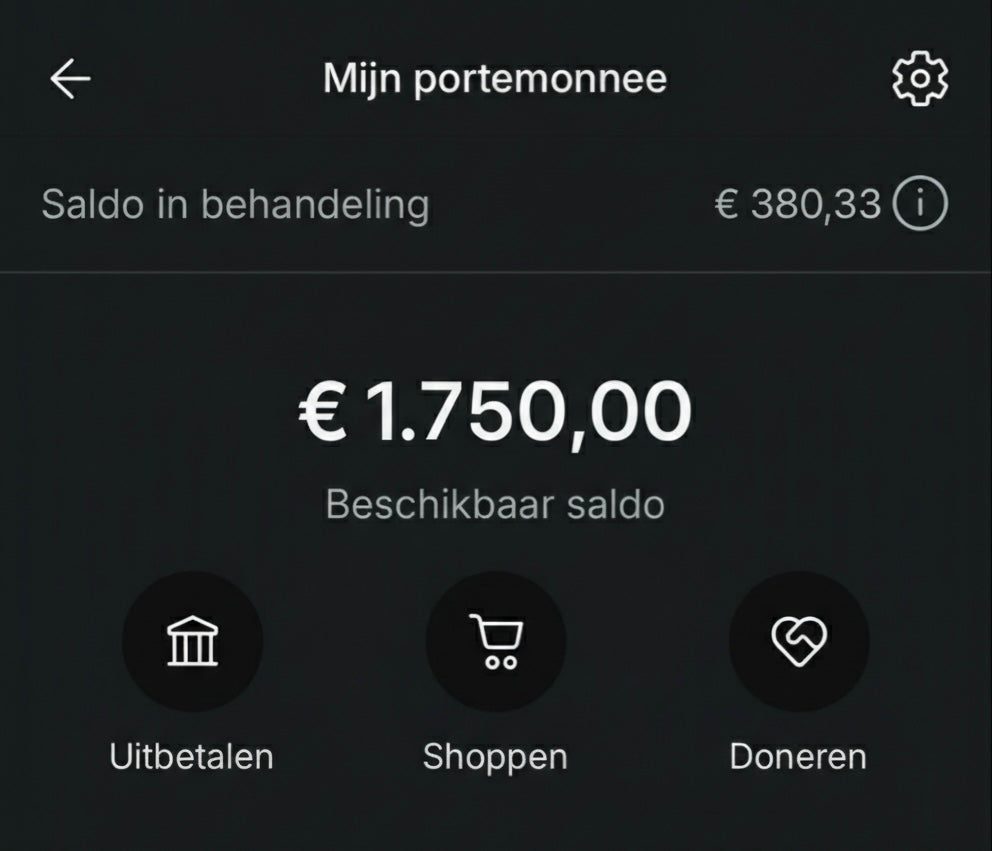This screenshot has width=992, height=851.
Task: Tap the heart donate icon
Action: pos(798,641)
